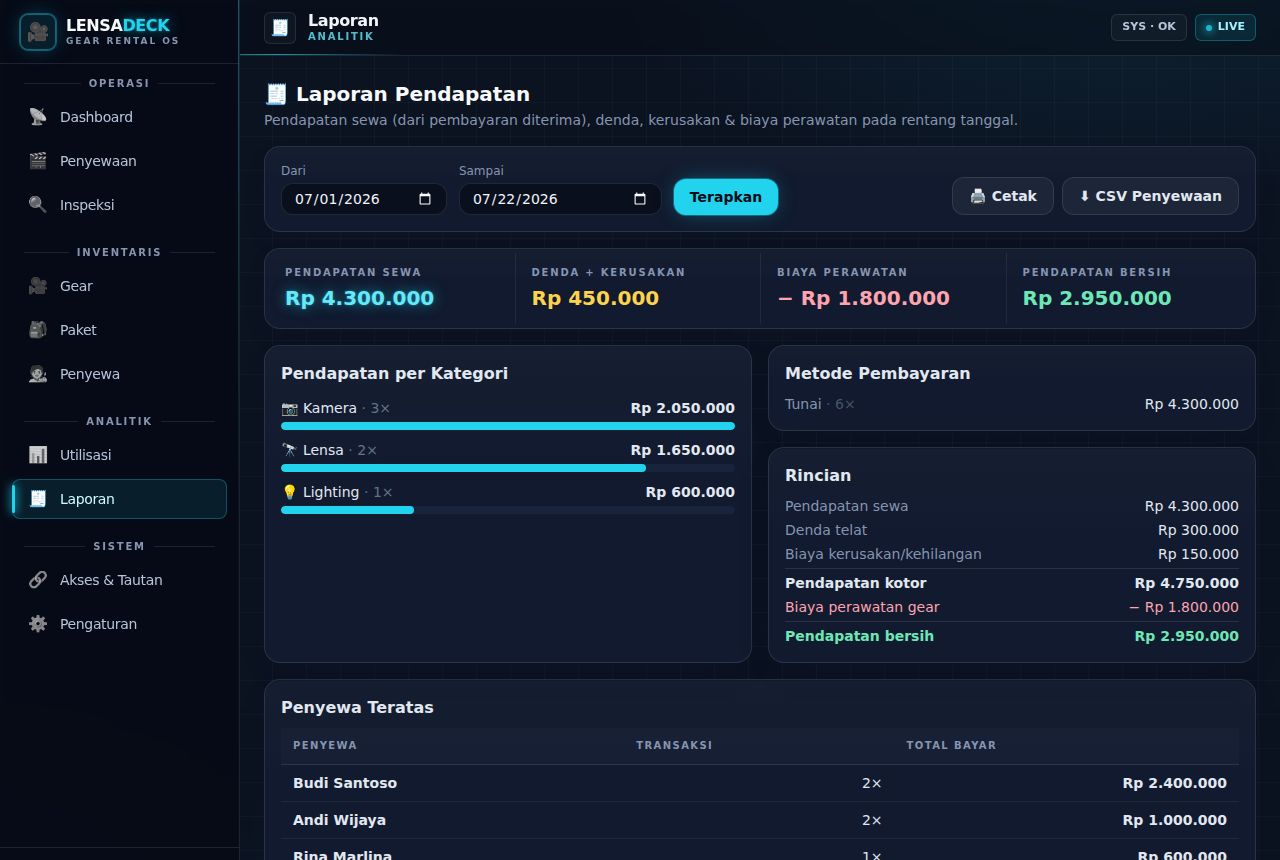Open the Sampai date calendar picker icon
The height and width of the screenshot is (860, 1280).
[640, 199]
